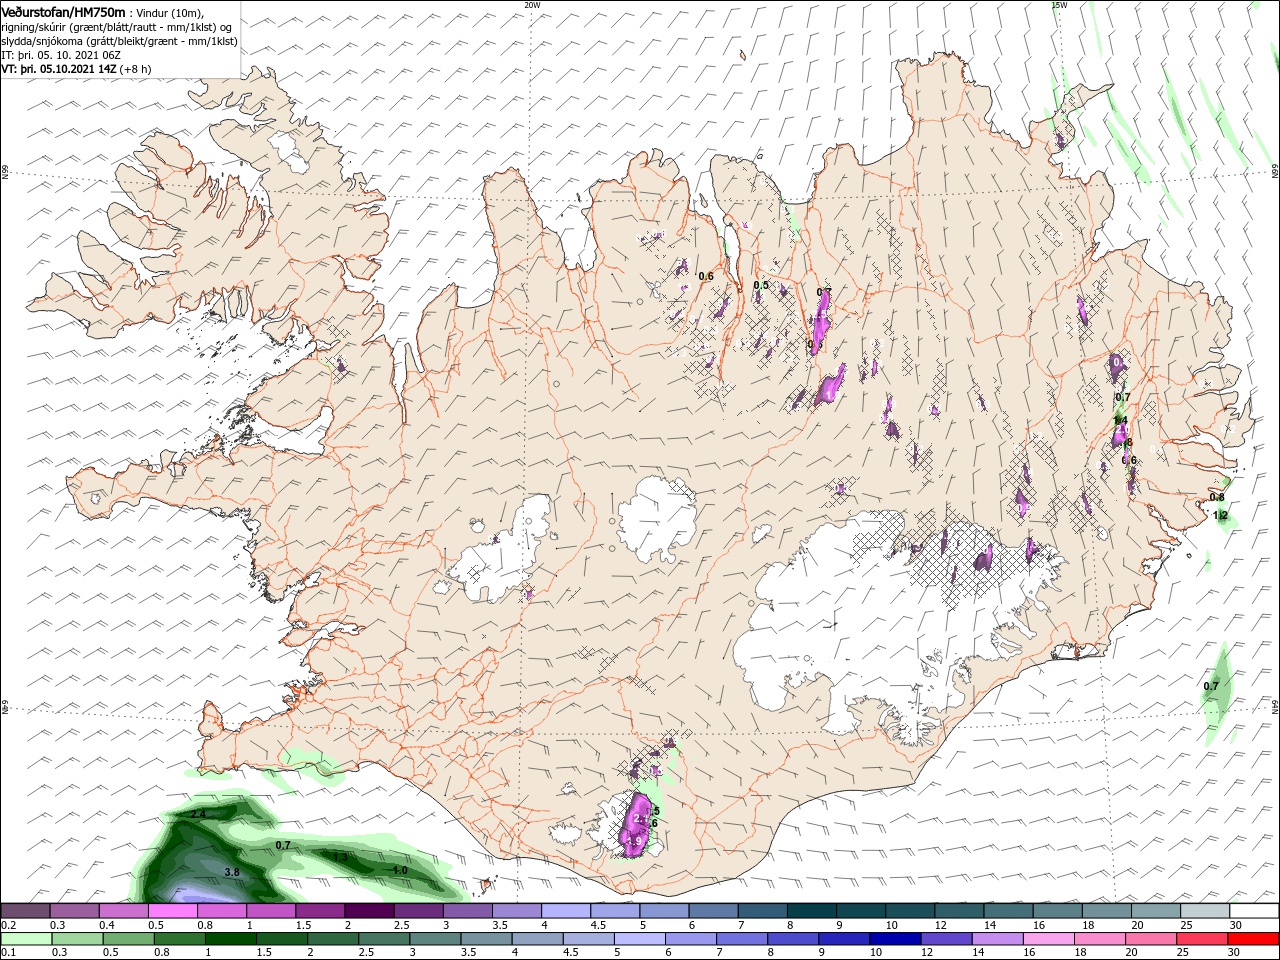The height and width of the screenshot is (960, 1280).
Task: Click the slate blue 6 snow swatch
Action: pos(713,911)
